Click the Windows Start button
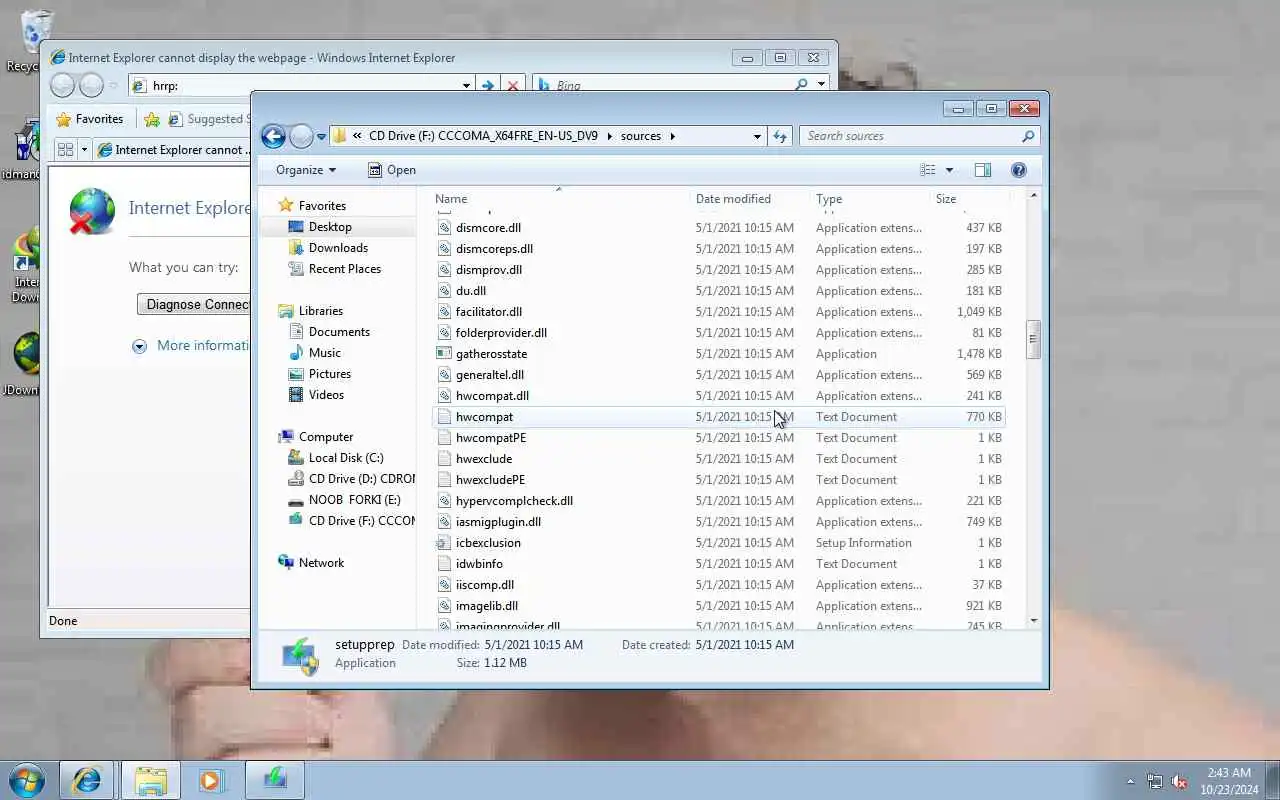The height and width of the screenshot is (800, 1280). (27, 780)
